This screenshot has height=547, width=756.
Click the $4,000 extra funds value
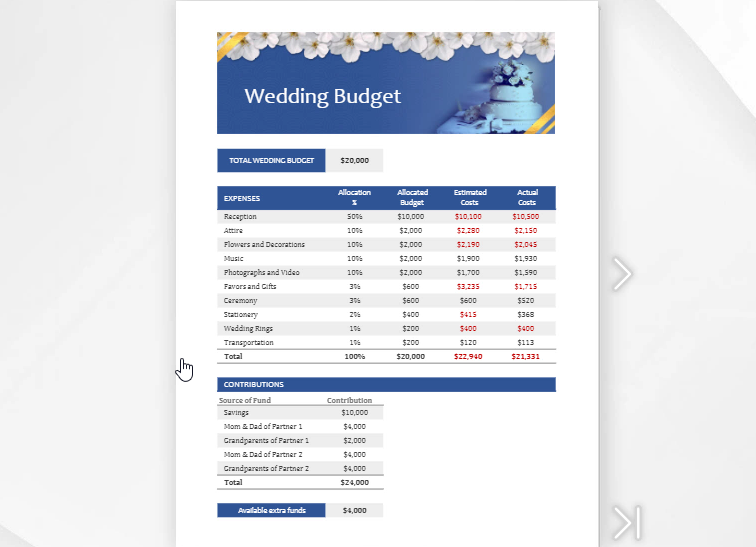354,510
